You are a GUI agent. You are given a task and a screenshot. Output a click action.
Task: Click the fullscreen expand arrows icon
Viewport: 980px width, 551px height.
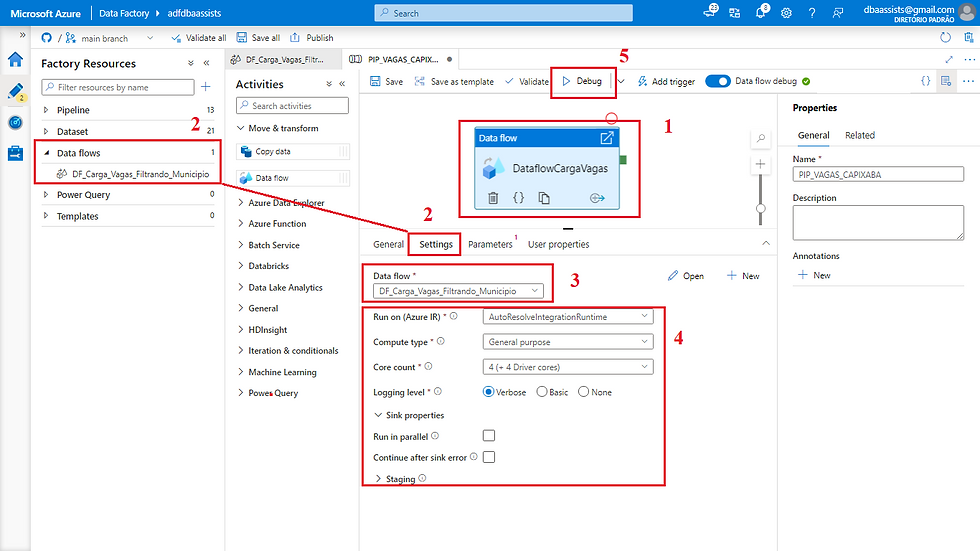[949, 59]
